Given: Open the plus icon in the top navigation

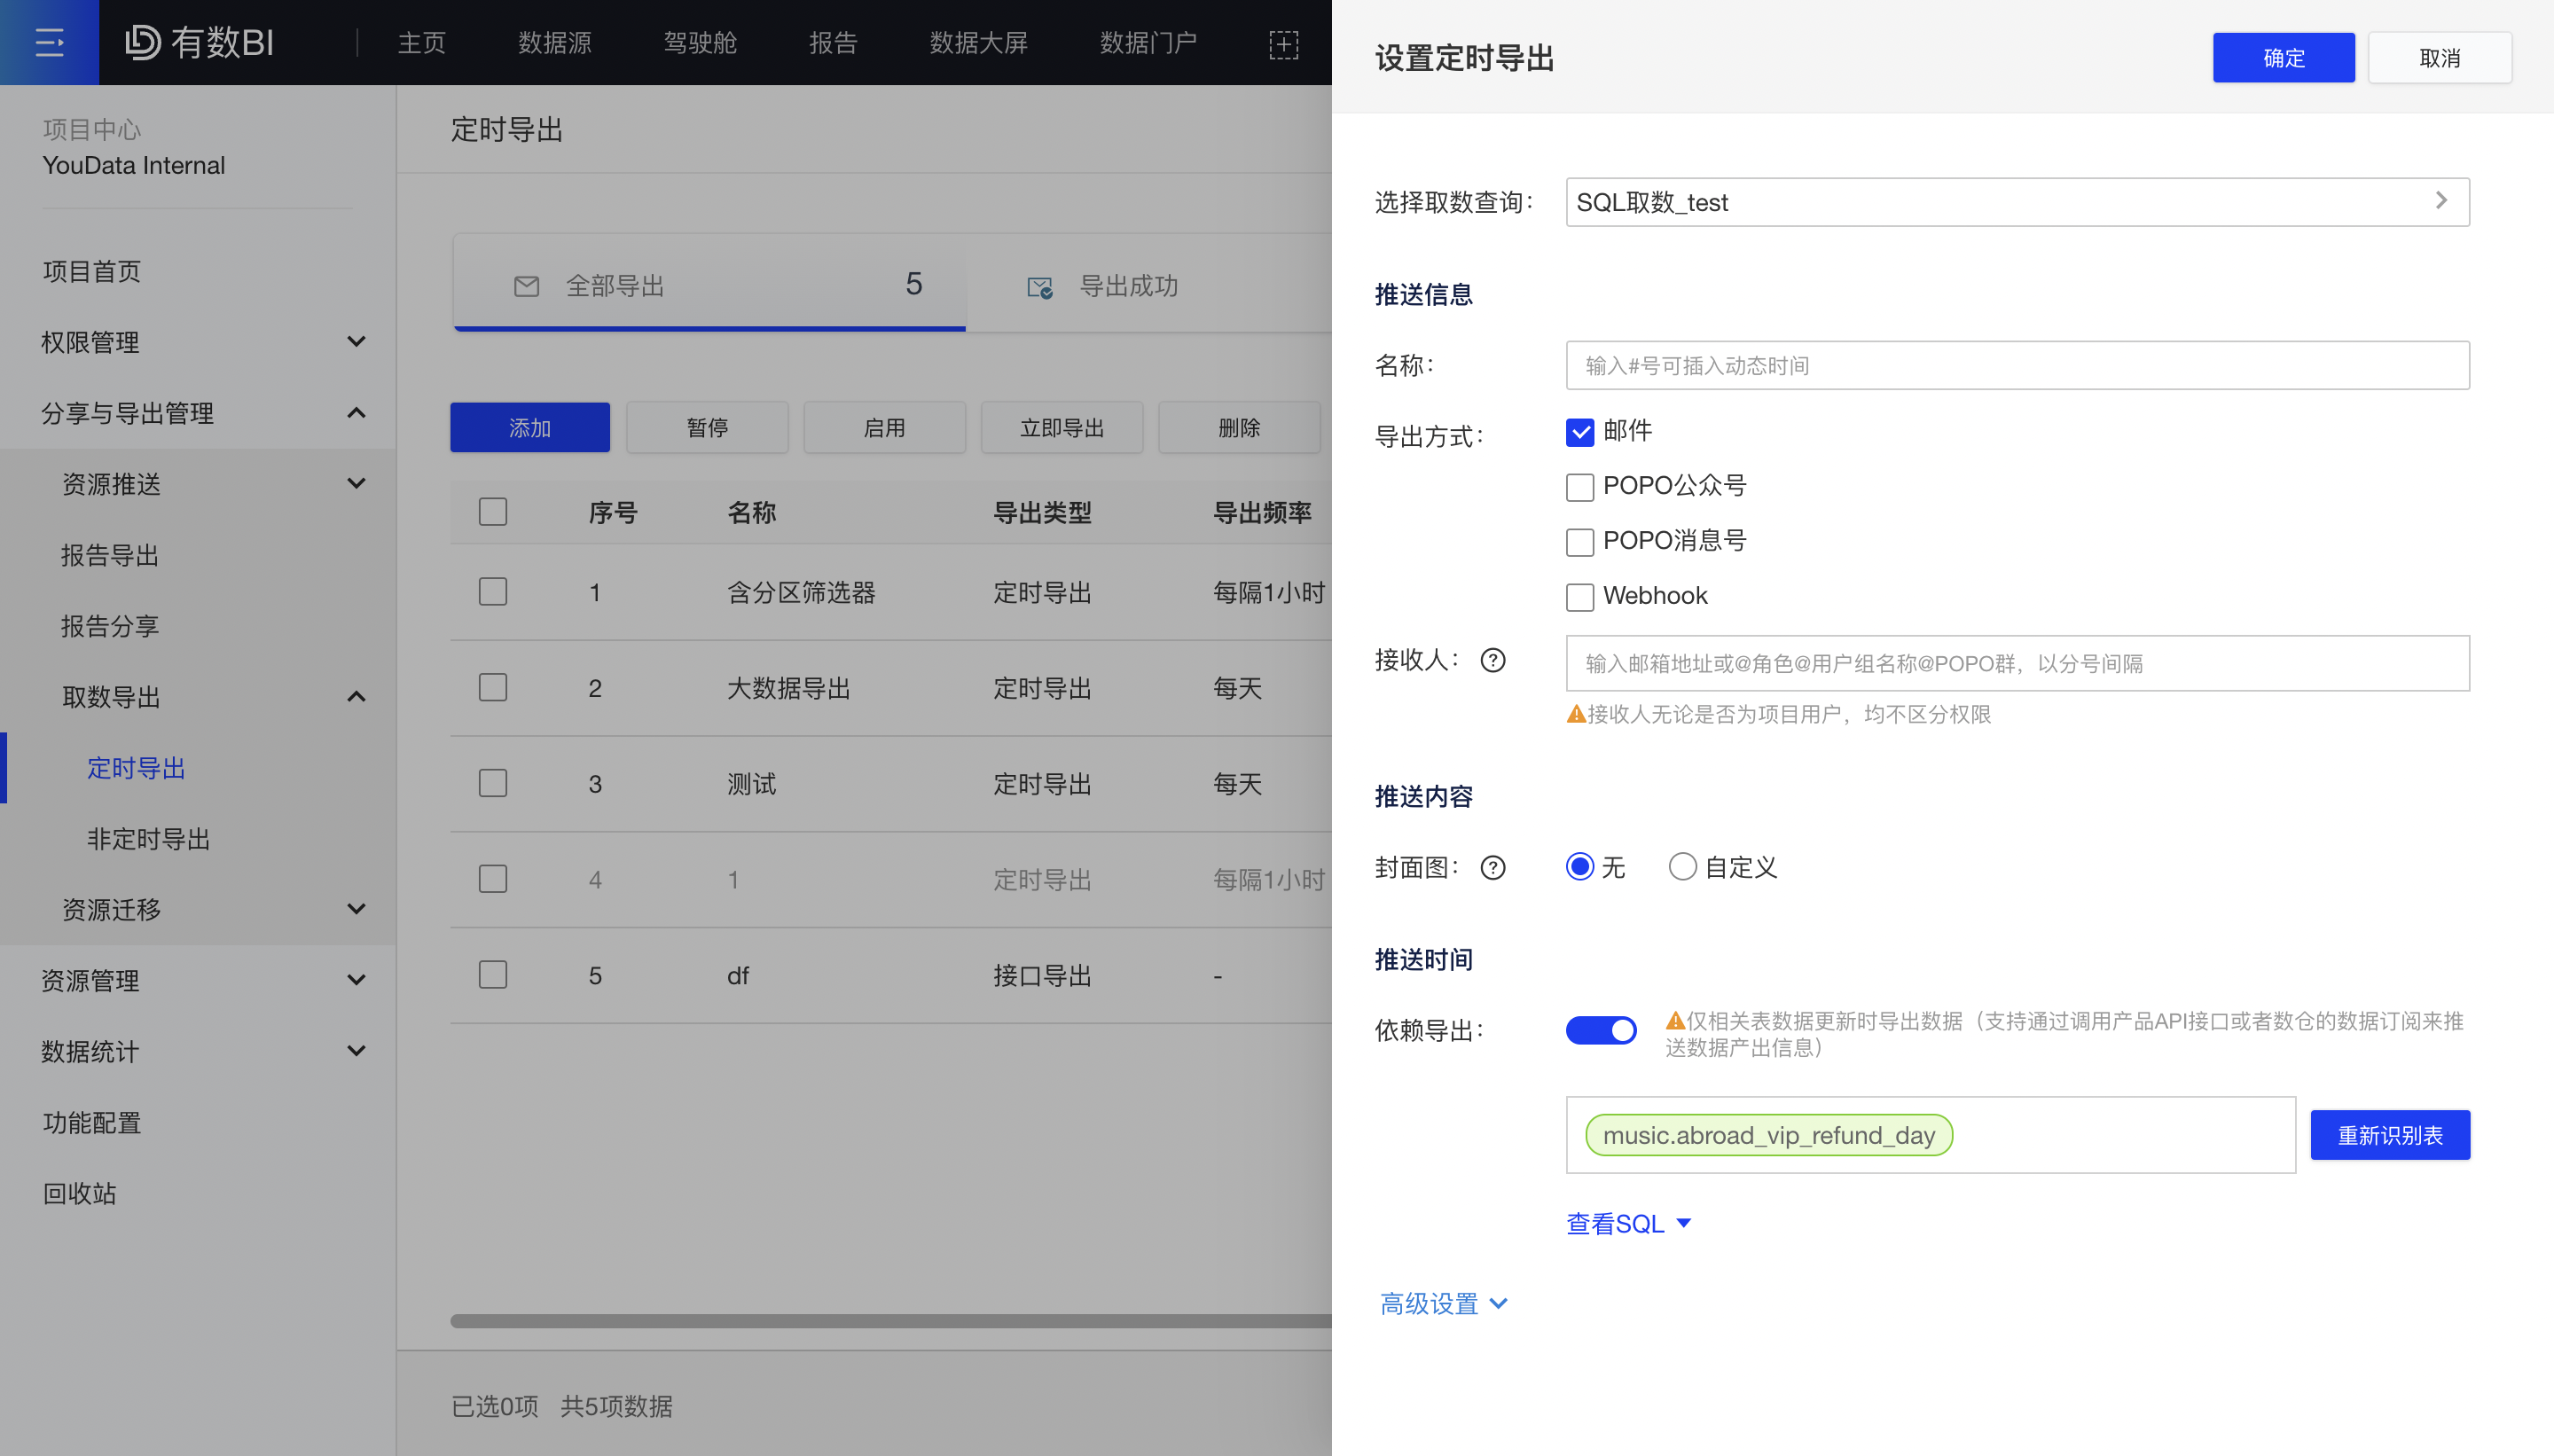Looking at the screenshot, I should [1284, 44].
